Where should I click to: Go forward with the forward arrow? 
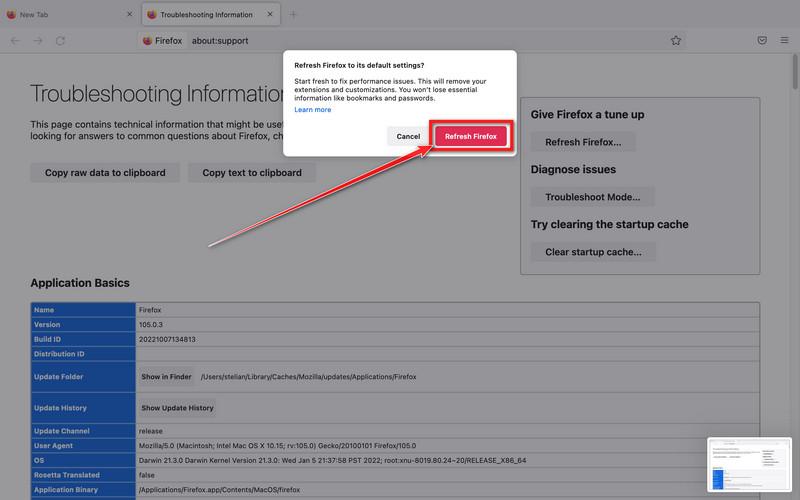tap(38, 41)
